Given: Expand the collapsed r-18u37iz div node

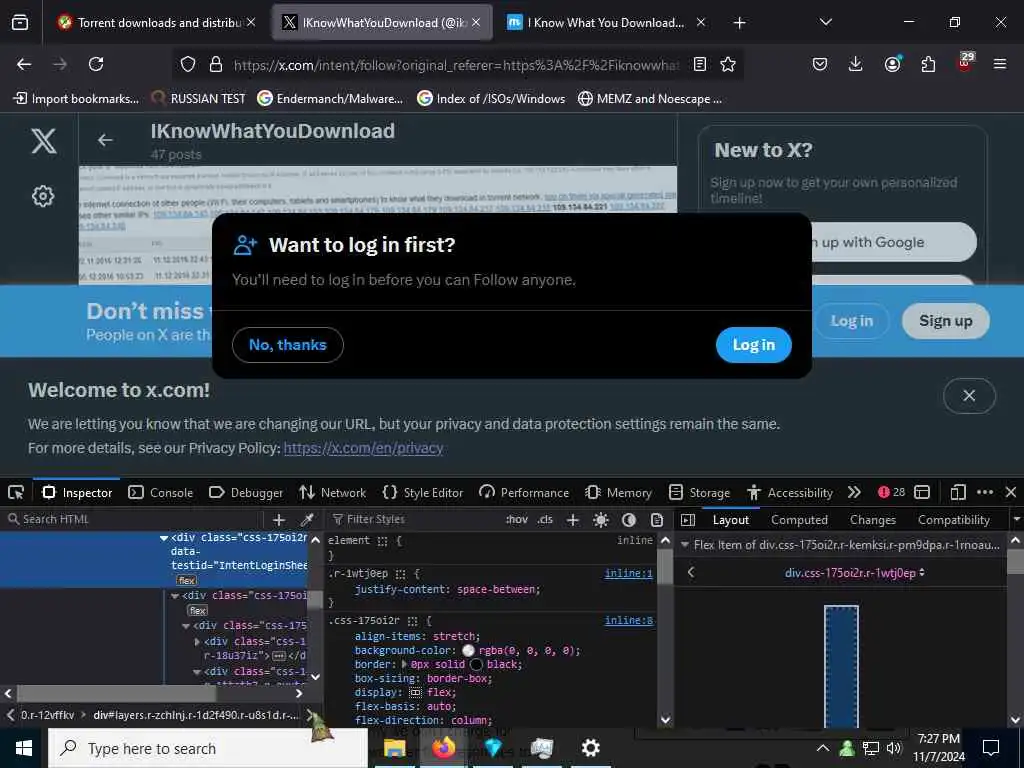Looking at the screenshot, I should [197, 642].
